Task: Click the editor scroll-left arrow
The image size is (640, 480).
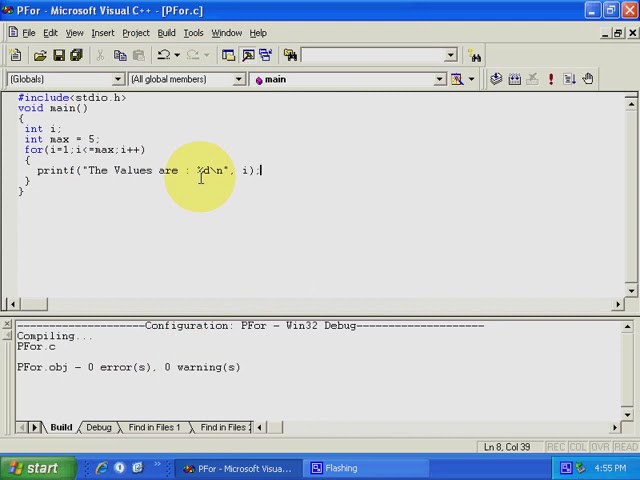Action: tap(13, 304)
